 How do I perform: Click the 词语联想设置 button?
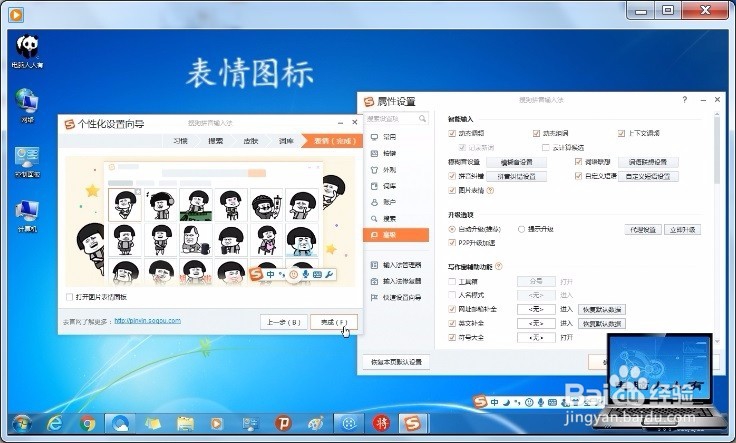click(x=648, y=162)
